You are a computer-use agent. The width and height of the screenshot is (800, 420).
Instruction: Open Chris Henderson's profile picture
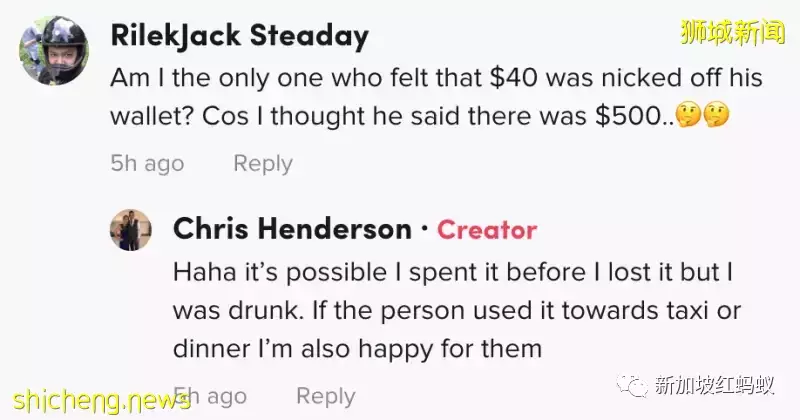click(x=130, y=230)
